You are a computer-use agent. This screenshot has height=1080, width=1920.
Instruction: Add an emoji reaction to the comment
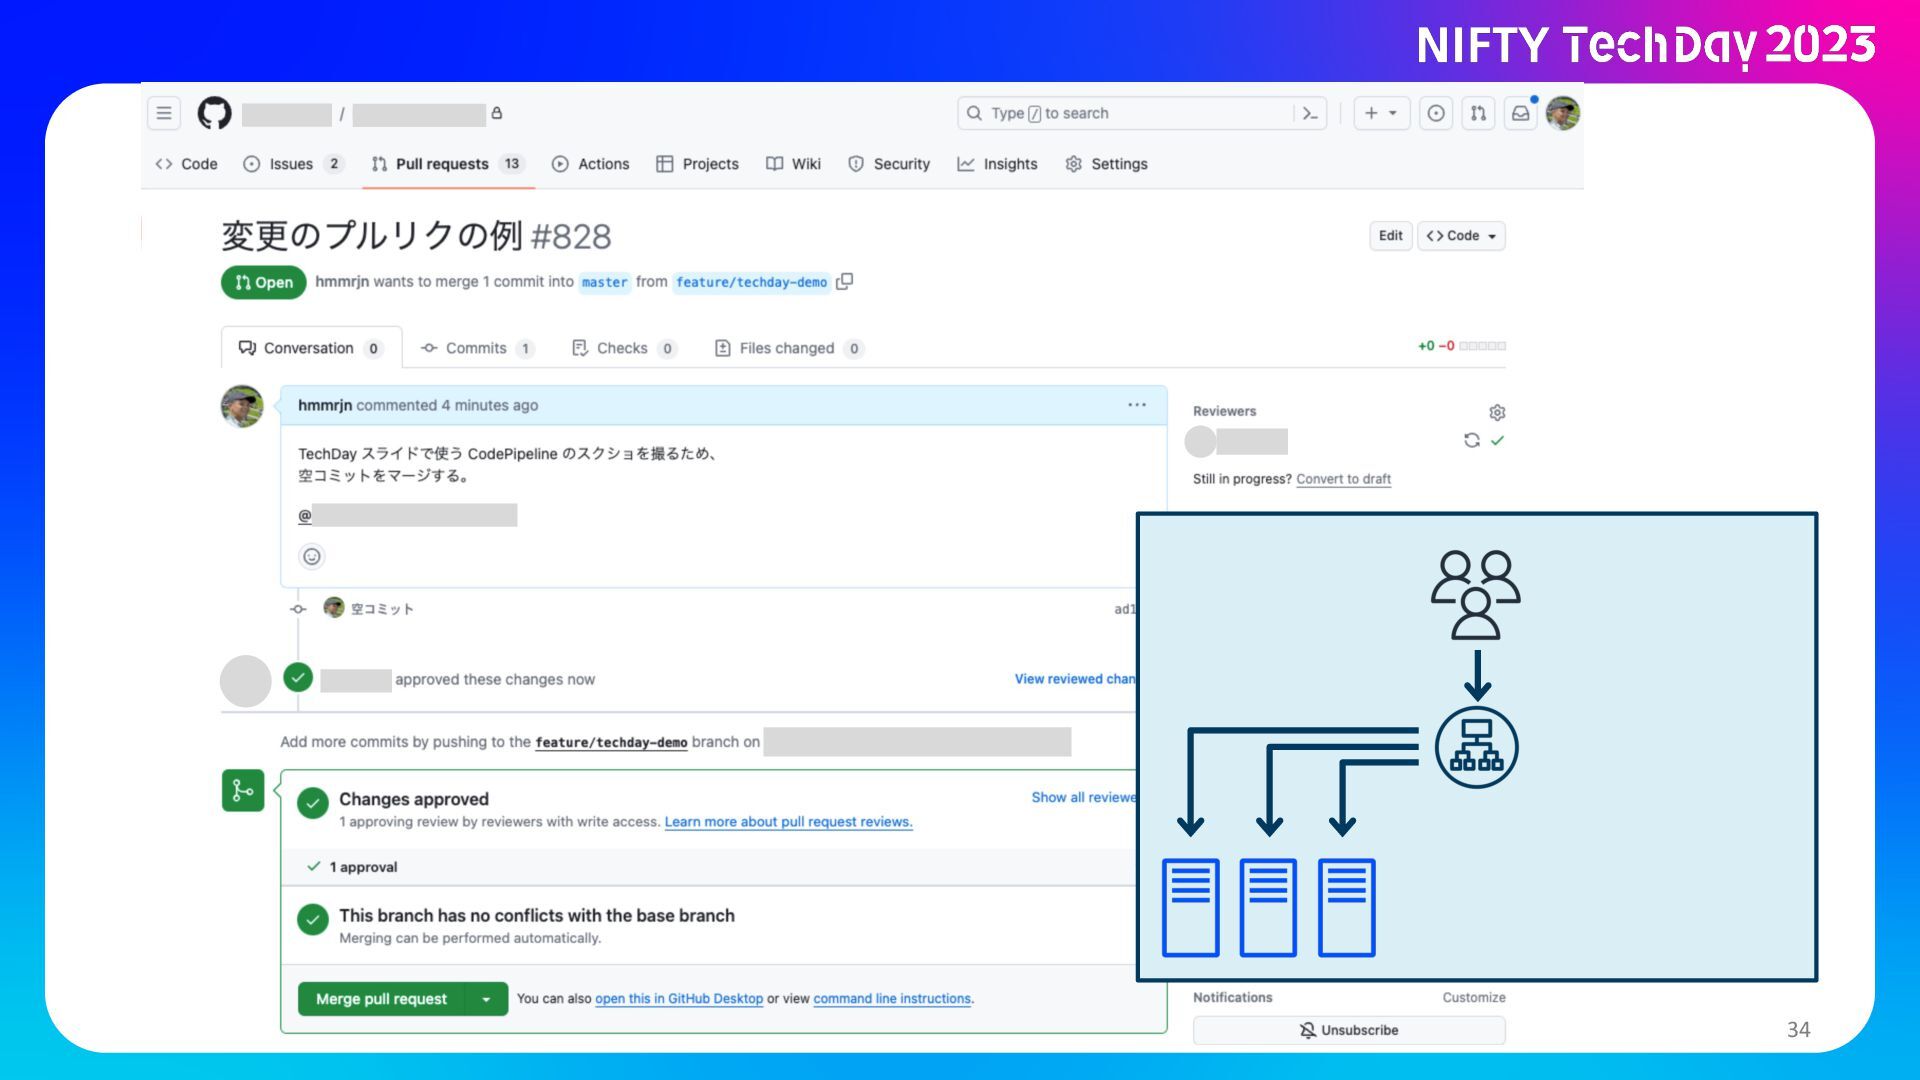coord(312,557)
